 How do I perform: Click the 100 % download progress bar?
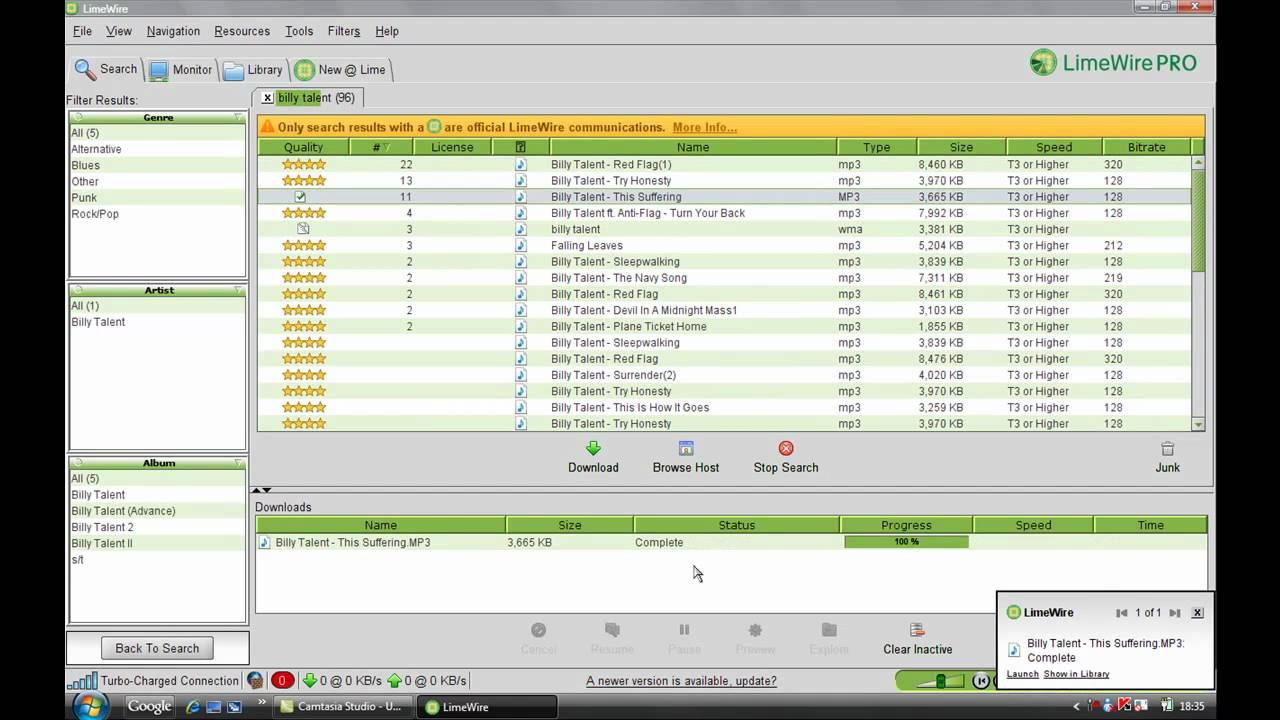(906, 542)
